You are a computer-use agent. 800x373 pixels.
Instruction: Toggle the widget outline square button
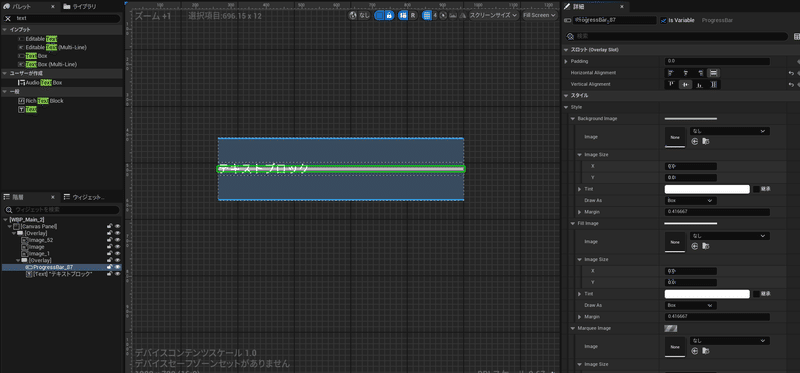(x=380, y=15)
